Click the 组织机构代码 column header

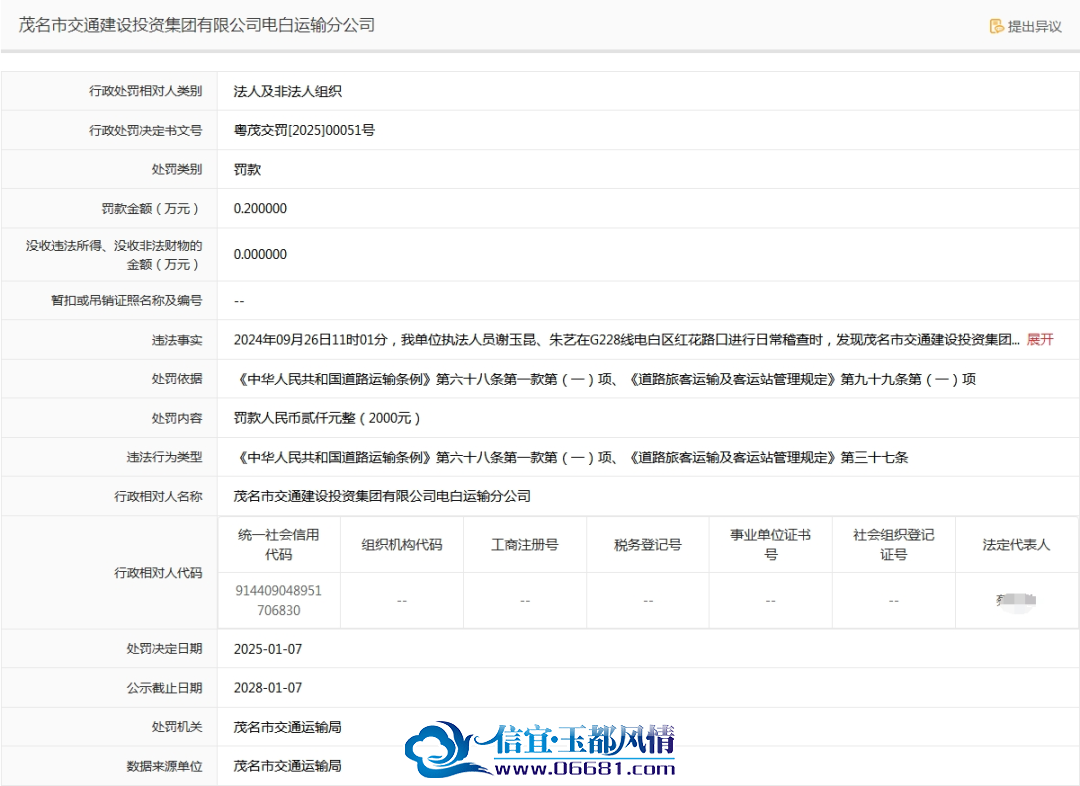(x=402, y=544)
